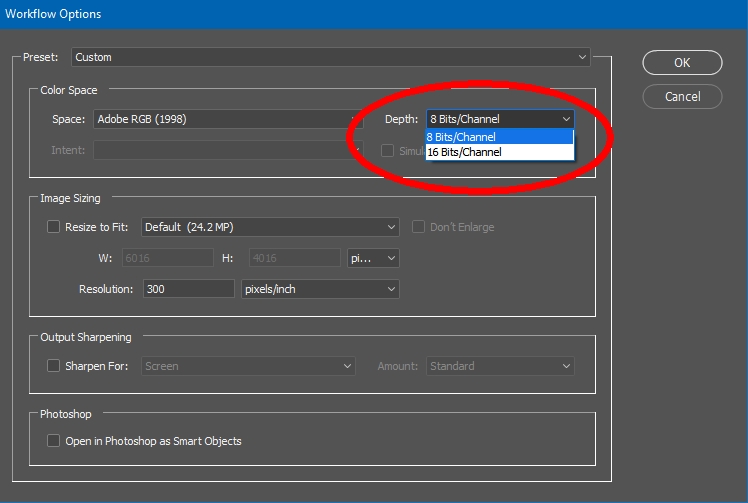Viewport: 748px width, 503px height.
Task: Enable Open in Photoshop as Smart Objects
Action: pos(54,440)
